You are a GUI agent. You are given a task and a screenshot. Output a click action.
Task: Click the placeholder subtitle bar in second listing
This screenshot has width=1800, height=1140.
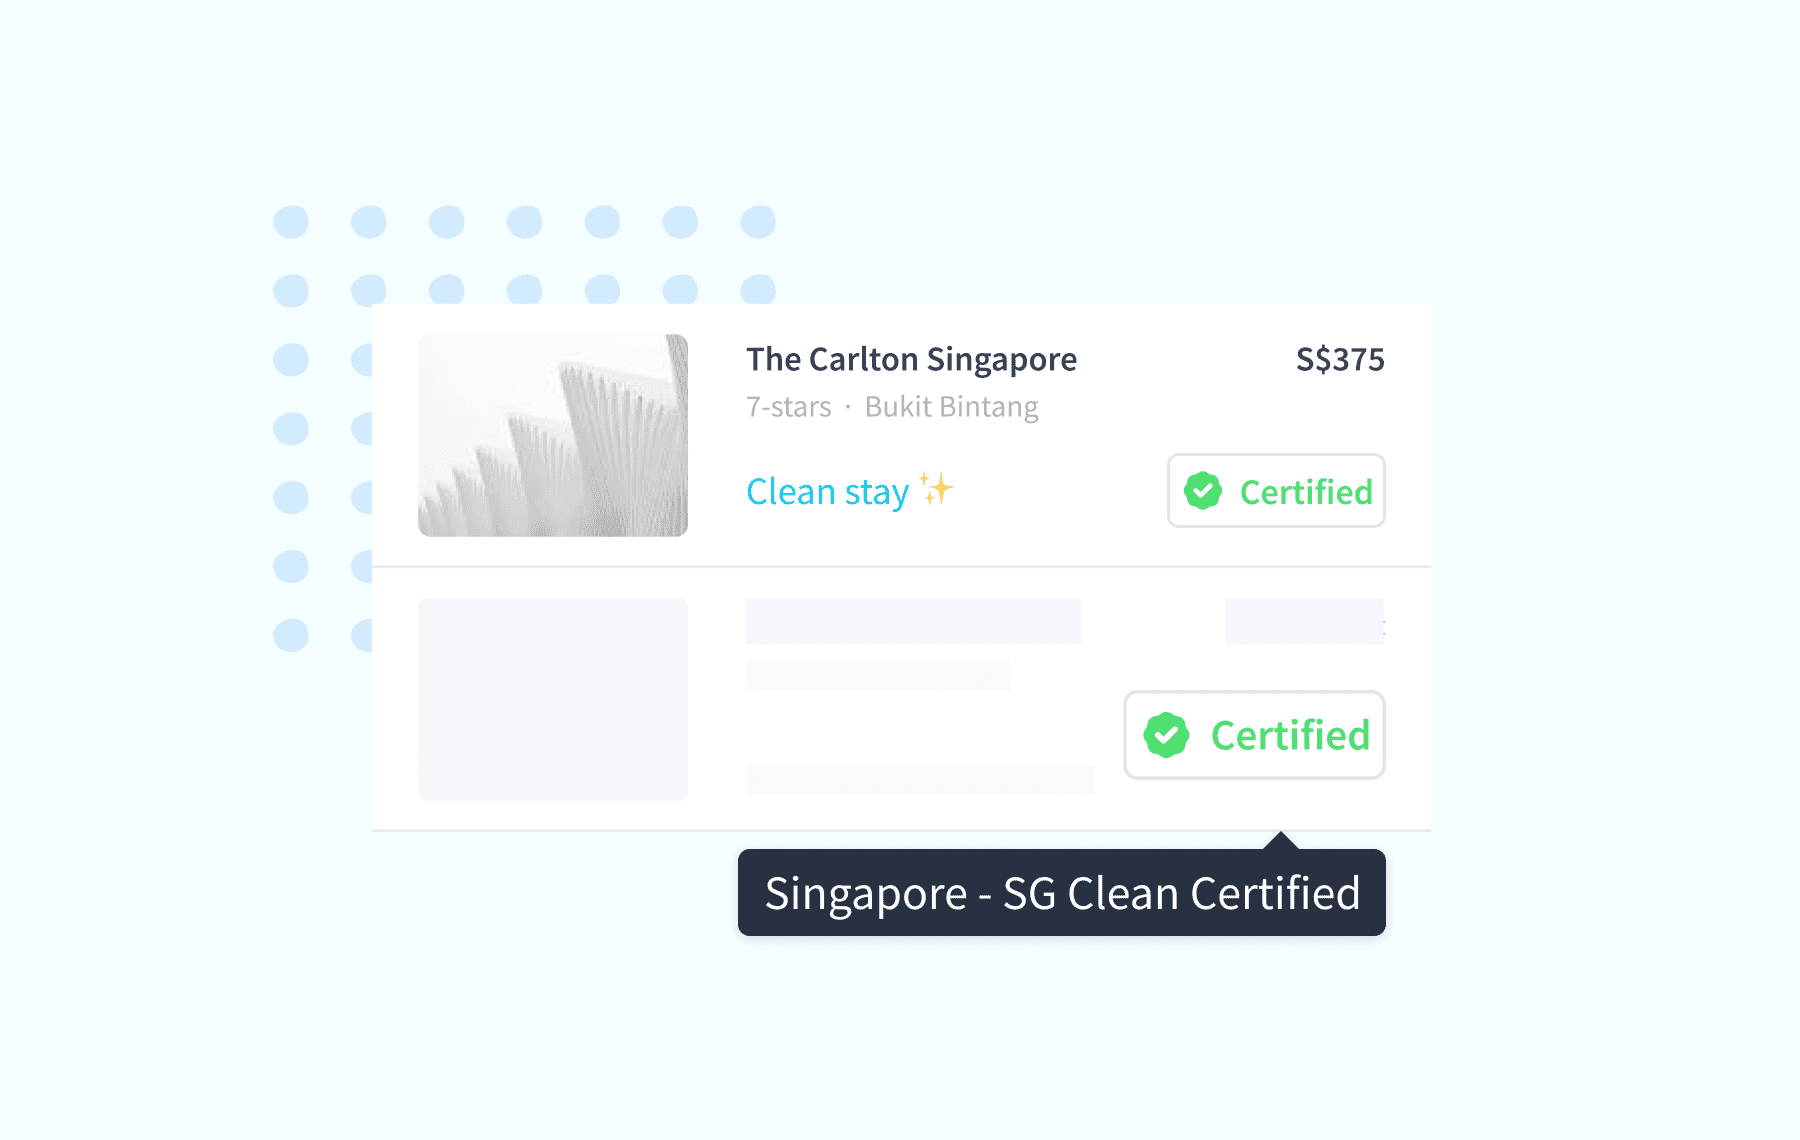877,675
